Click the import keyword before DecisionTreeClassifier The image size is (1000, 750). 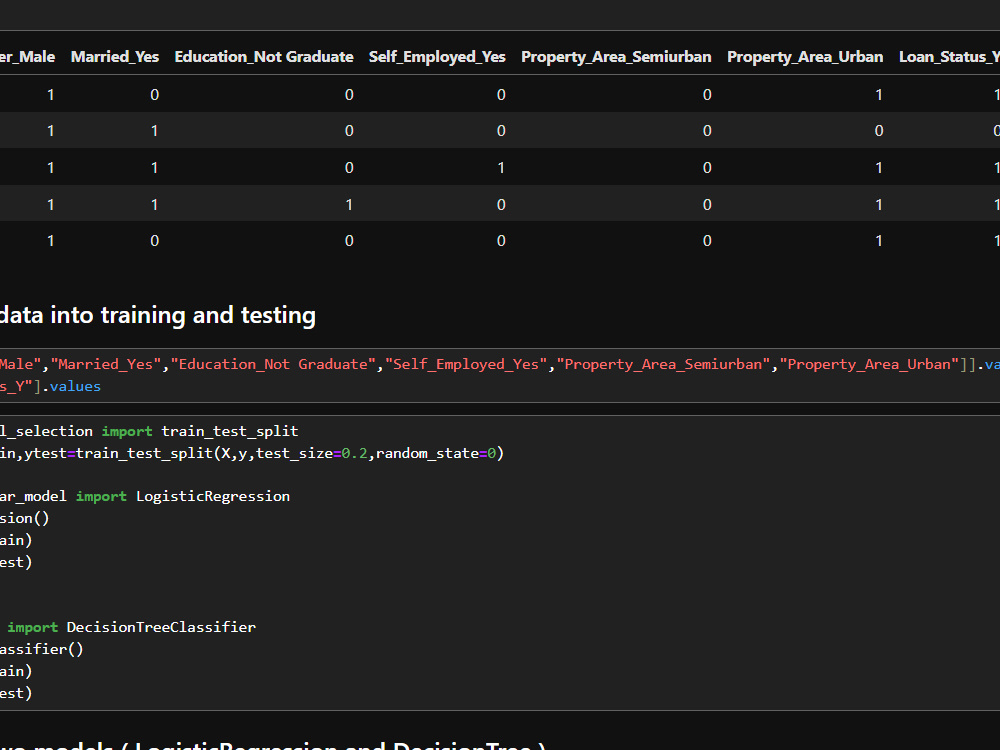[x=33, y=628]
